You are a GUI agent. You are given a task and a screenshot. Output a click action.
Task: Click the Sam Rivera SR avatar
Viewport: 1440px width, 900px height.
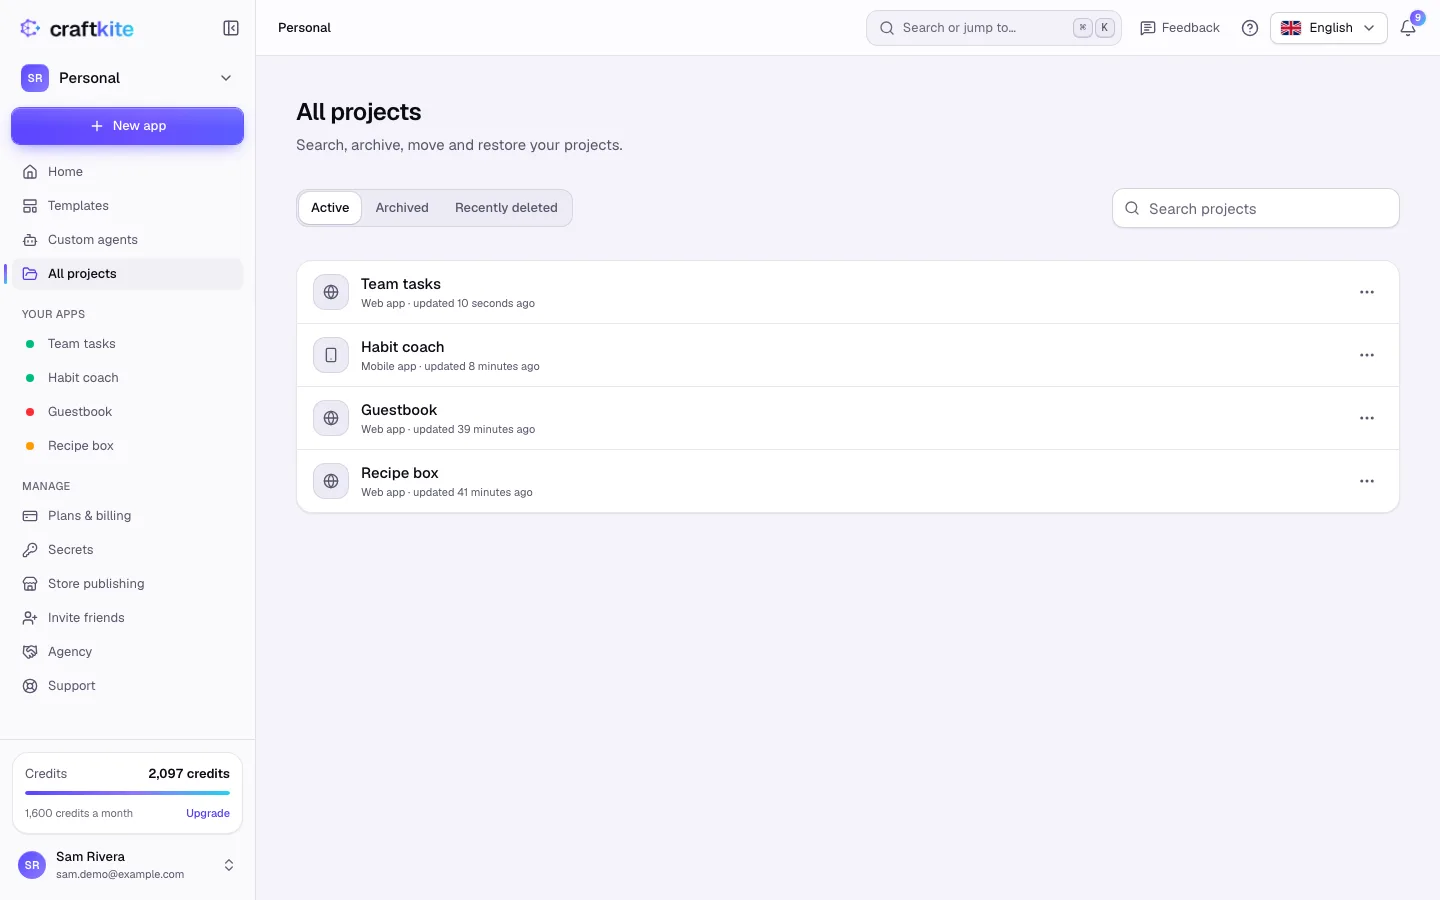click(x=32, y=865)
